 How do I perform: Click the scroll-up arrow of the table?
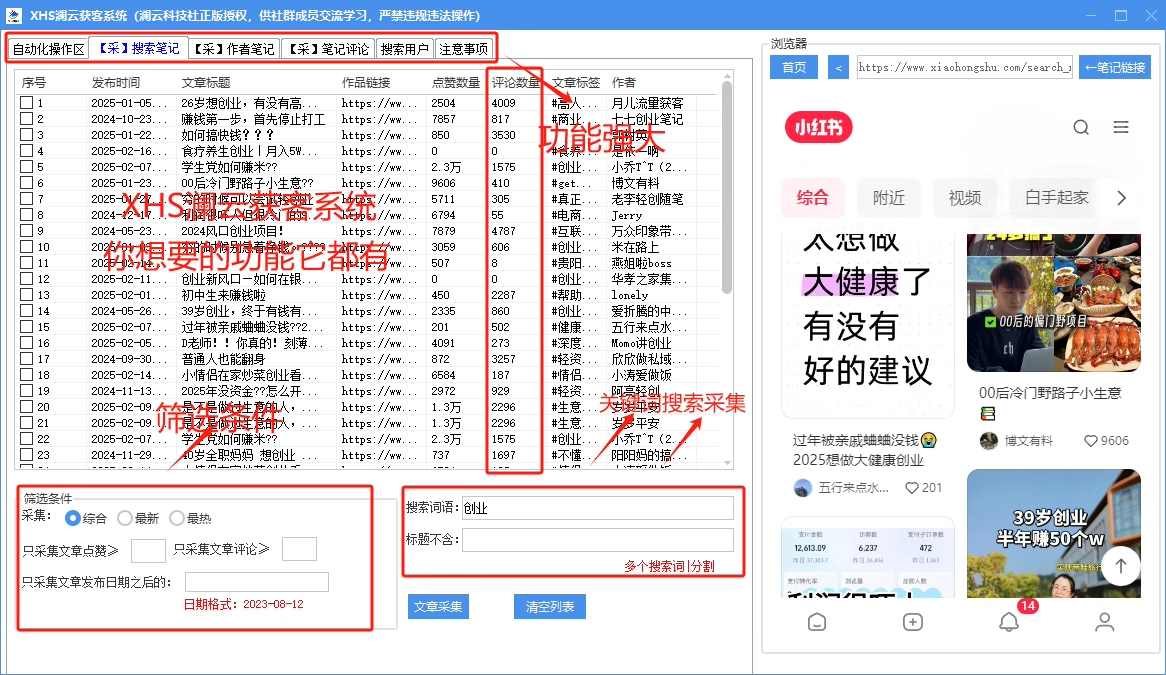(x=727, y=76)
